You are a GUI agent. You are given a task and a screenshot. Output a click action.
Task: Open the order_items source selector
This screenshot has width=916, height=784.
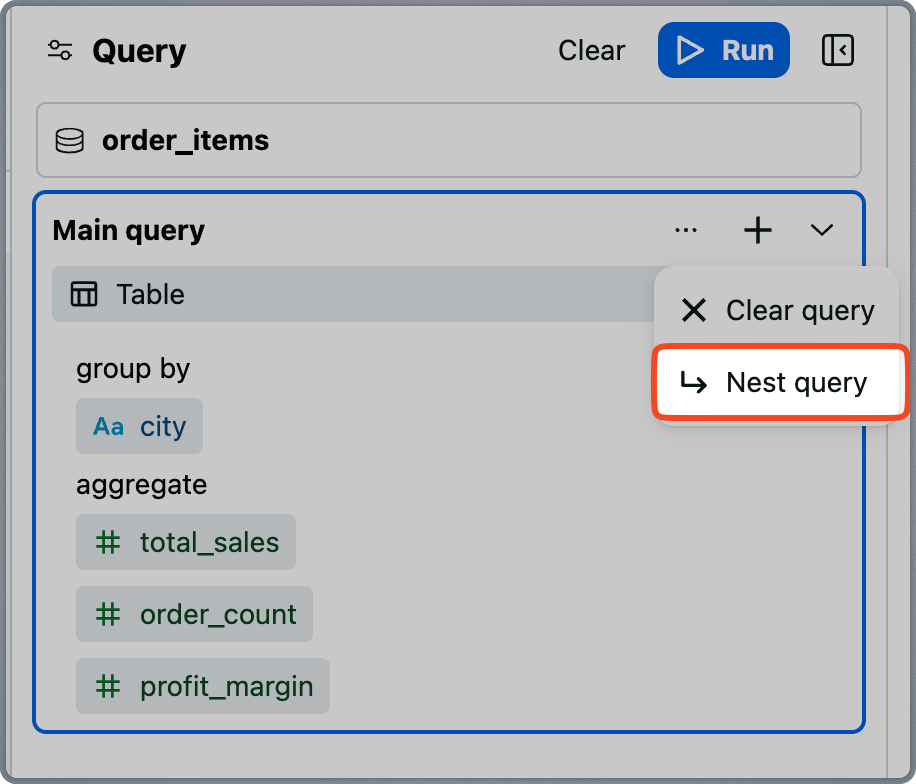coord(448,141)
